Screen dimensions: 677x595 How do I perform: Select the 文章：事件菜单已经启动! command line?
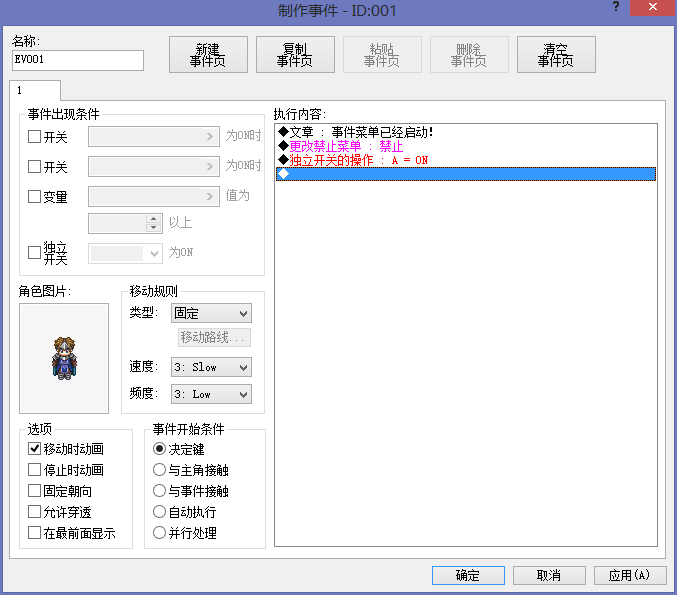(x=466, y=132)
